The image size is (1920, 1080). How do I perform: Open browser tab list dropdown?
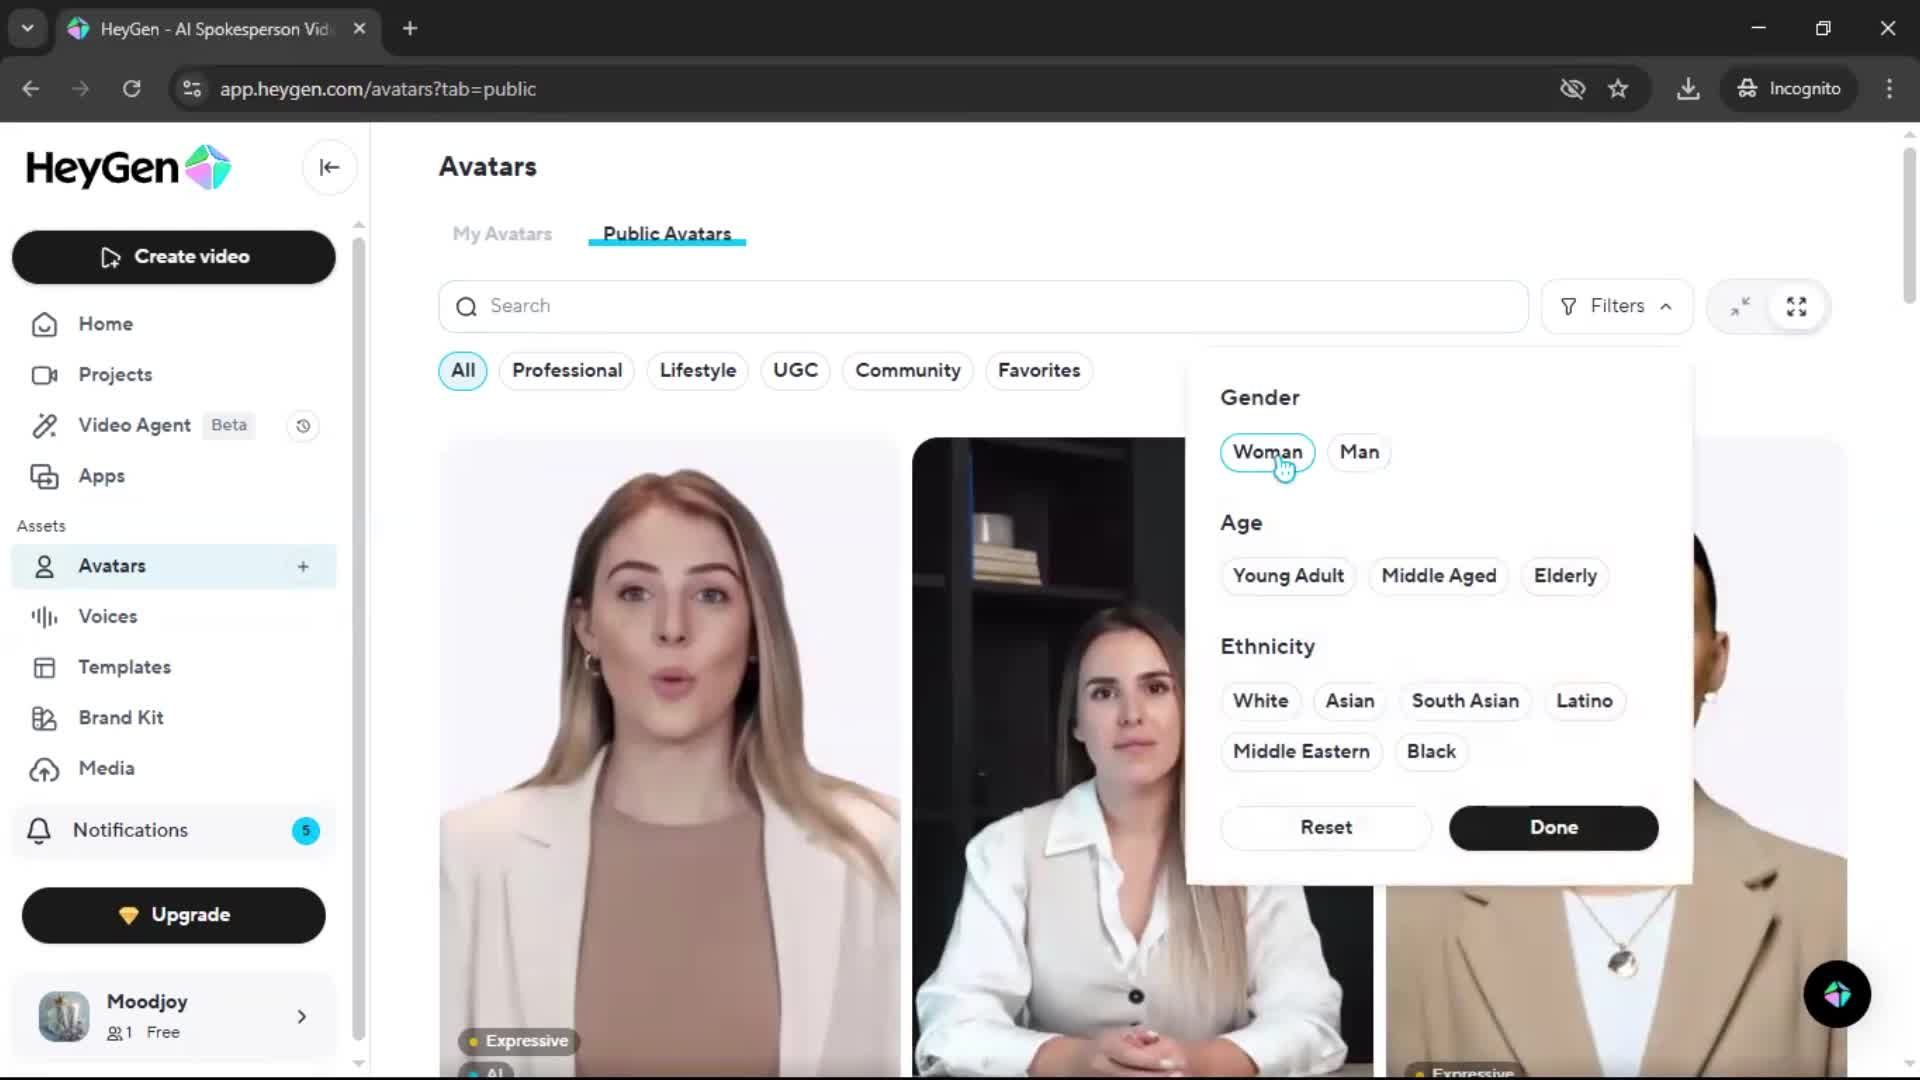[x=27, y=28]
